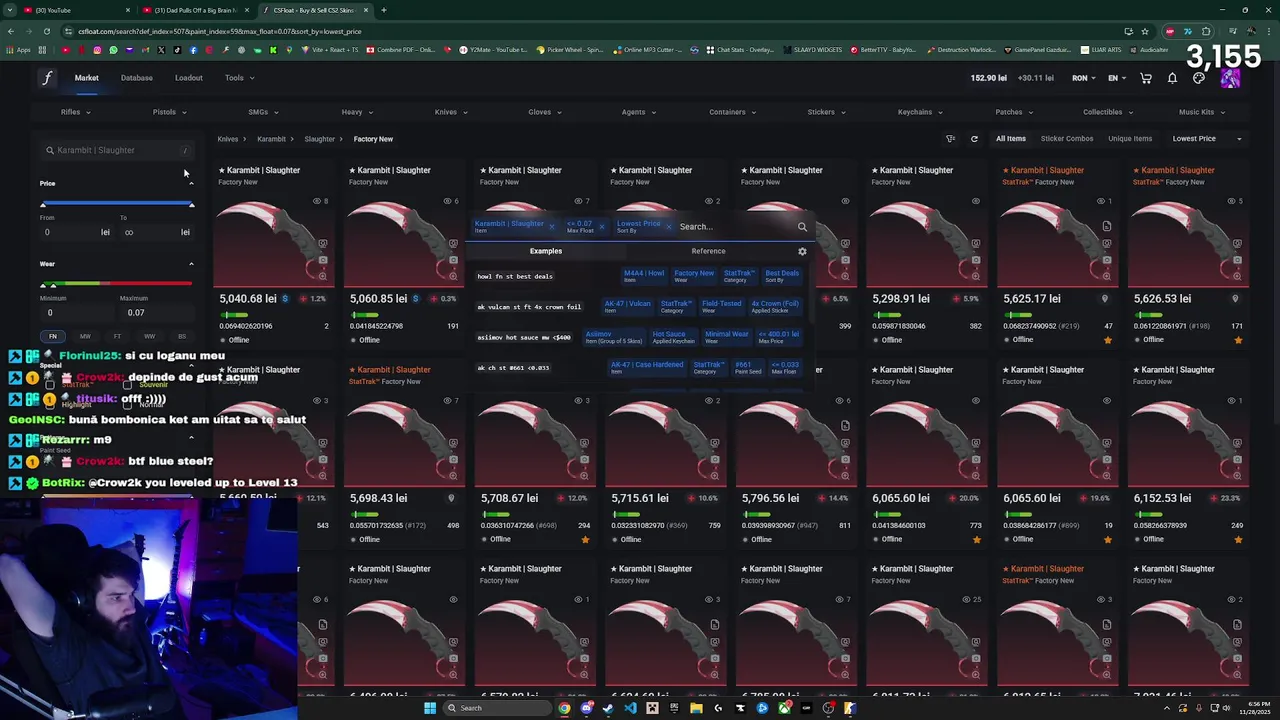1280x720 pixels.
Task: Collapse the Wear filter section
Action: pyautogui.click(x=191, y=264)
